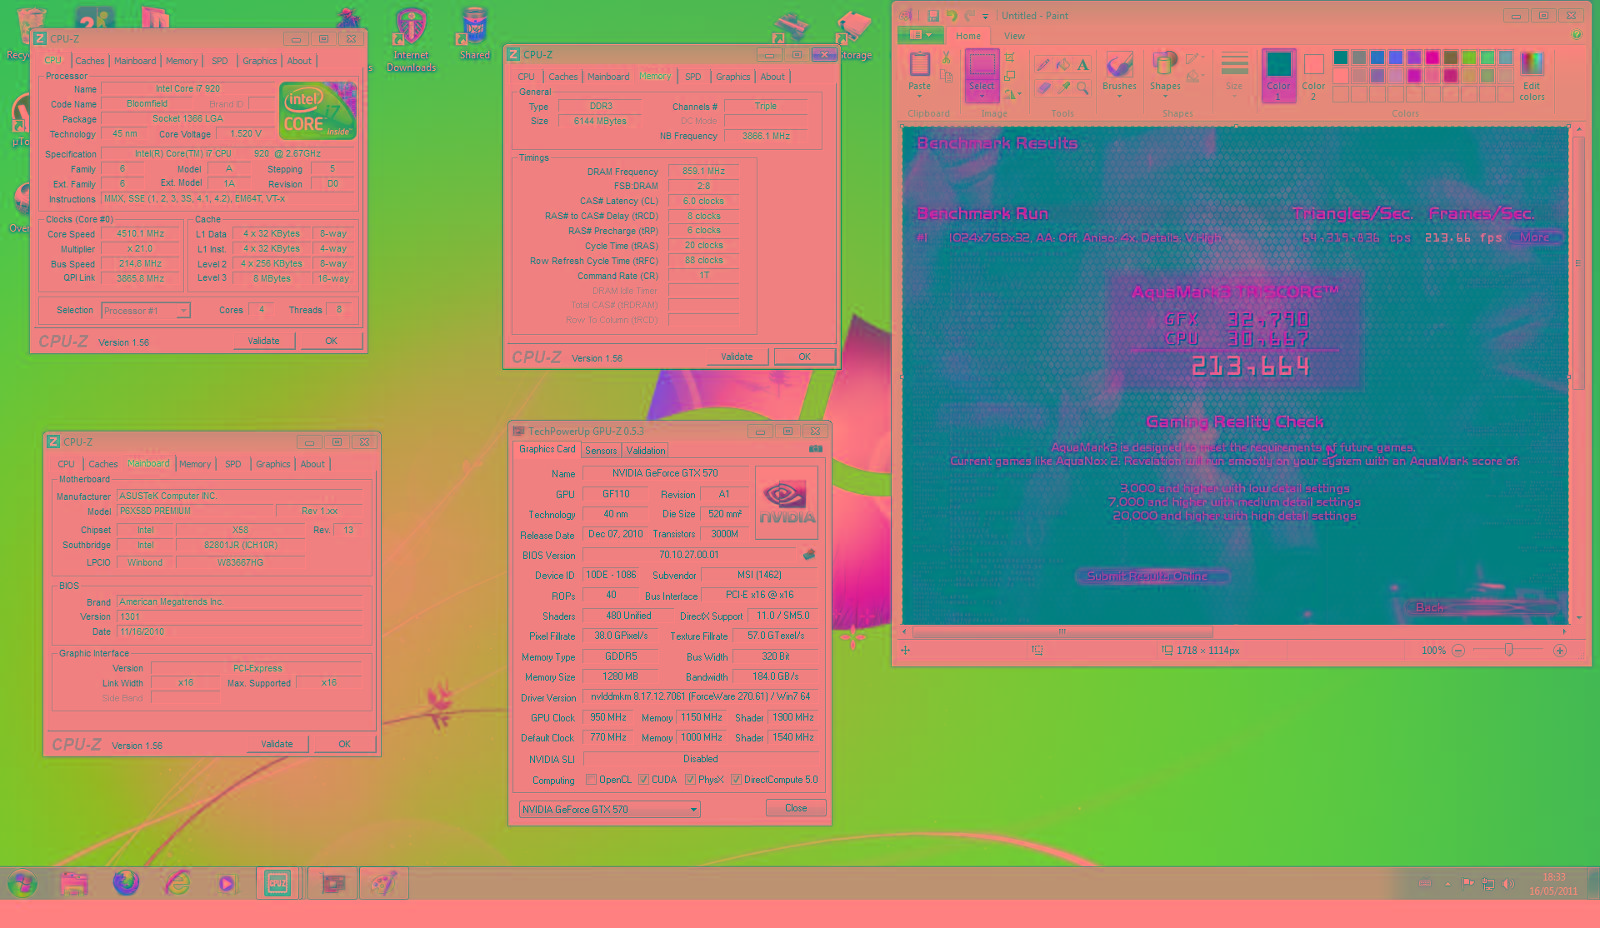Click the Intel Core i7 logo in CPU-Z

[x=318, y=111]
